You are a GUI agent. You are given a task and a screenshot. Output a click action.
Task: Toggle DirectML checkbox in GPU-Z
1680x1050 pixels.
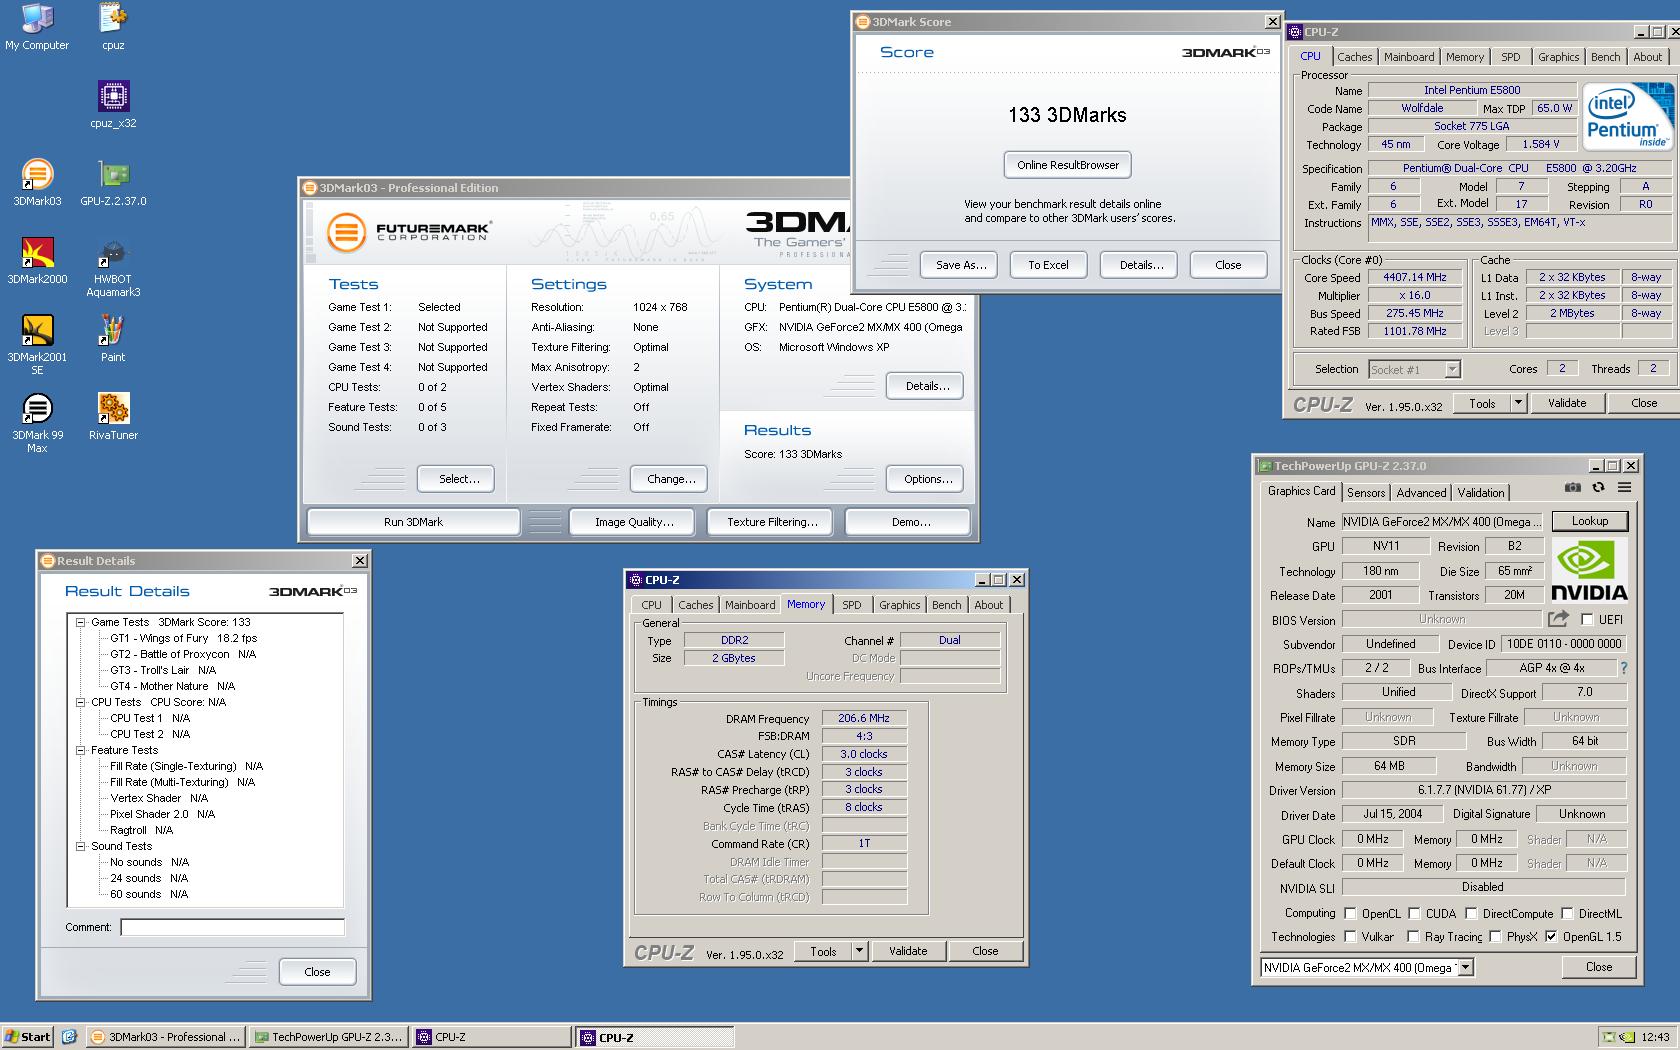[1567, 913]
